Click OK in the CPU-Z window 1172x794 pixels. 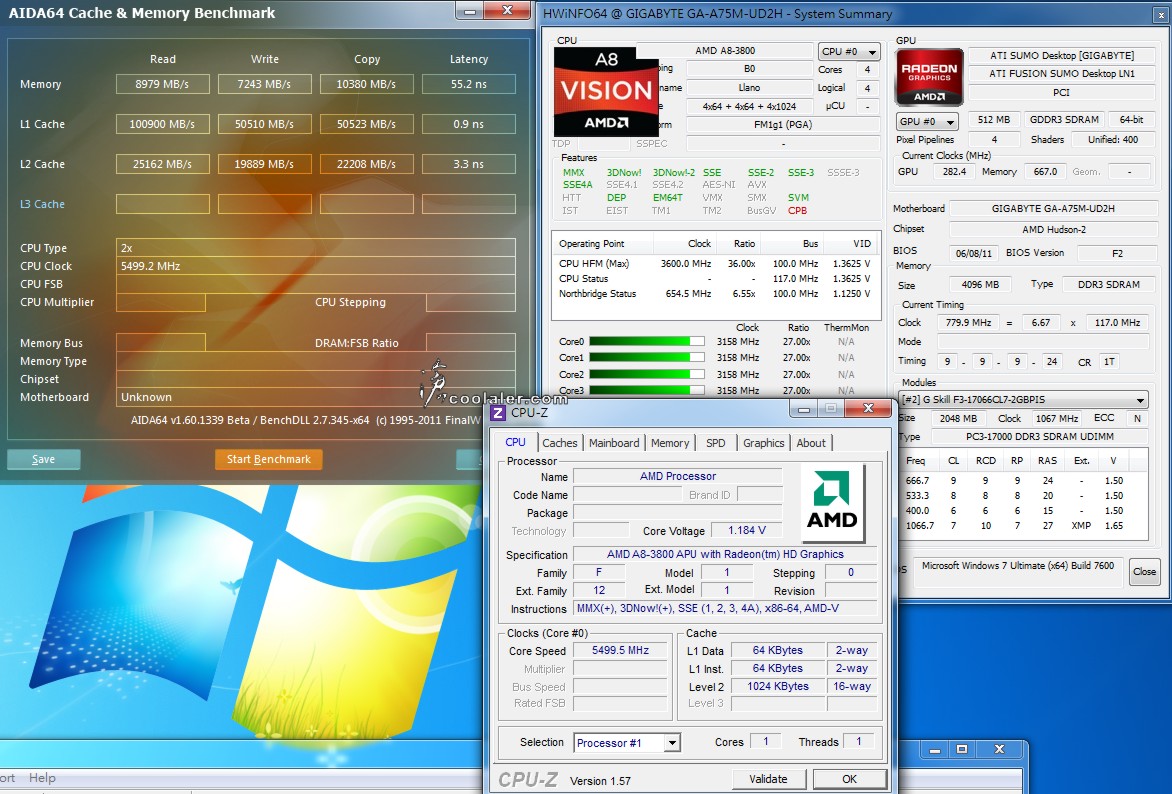tap(850, 779)
